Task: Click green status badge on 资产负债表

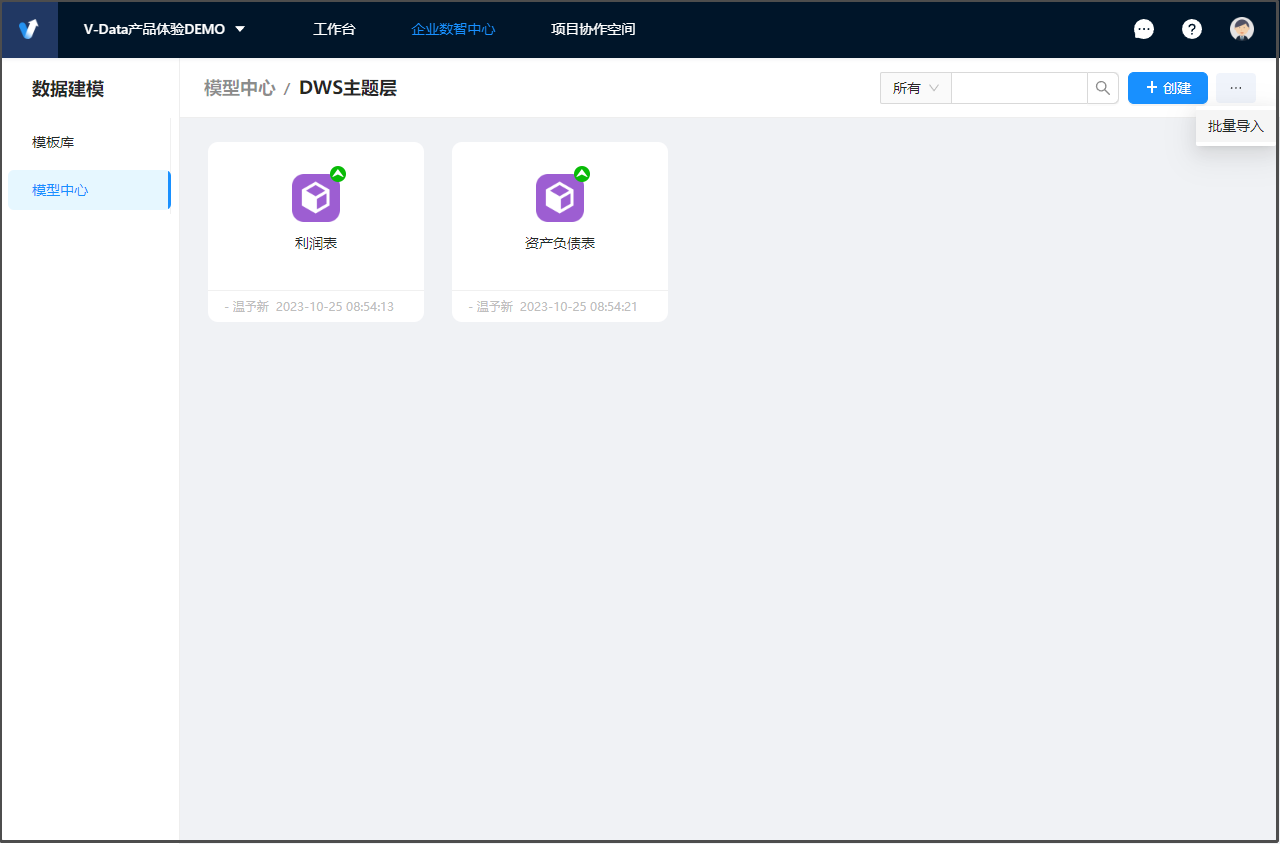Action: (582, 174)
